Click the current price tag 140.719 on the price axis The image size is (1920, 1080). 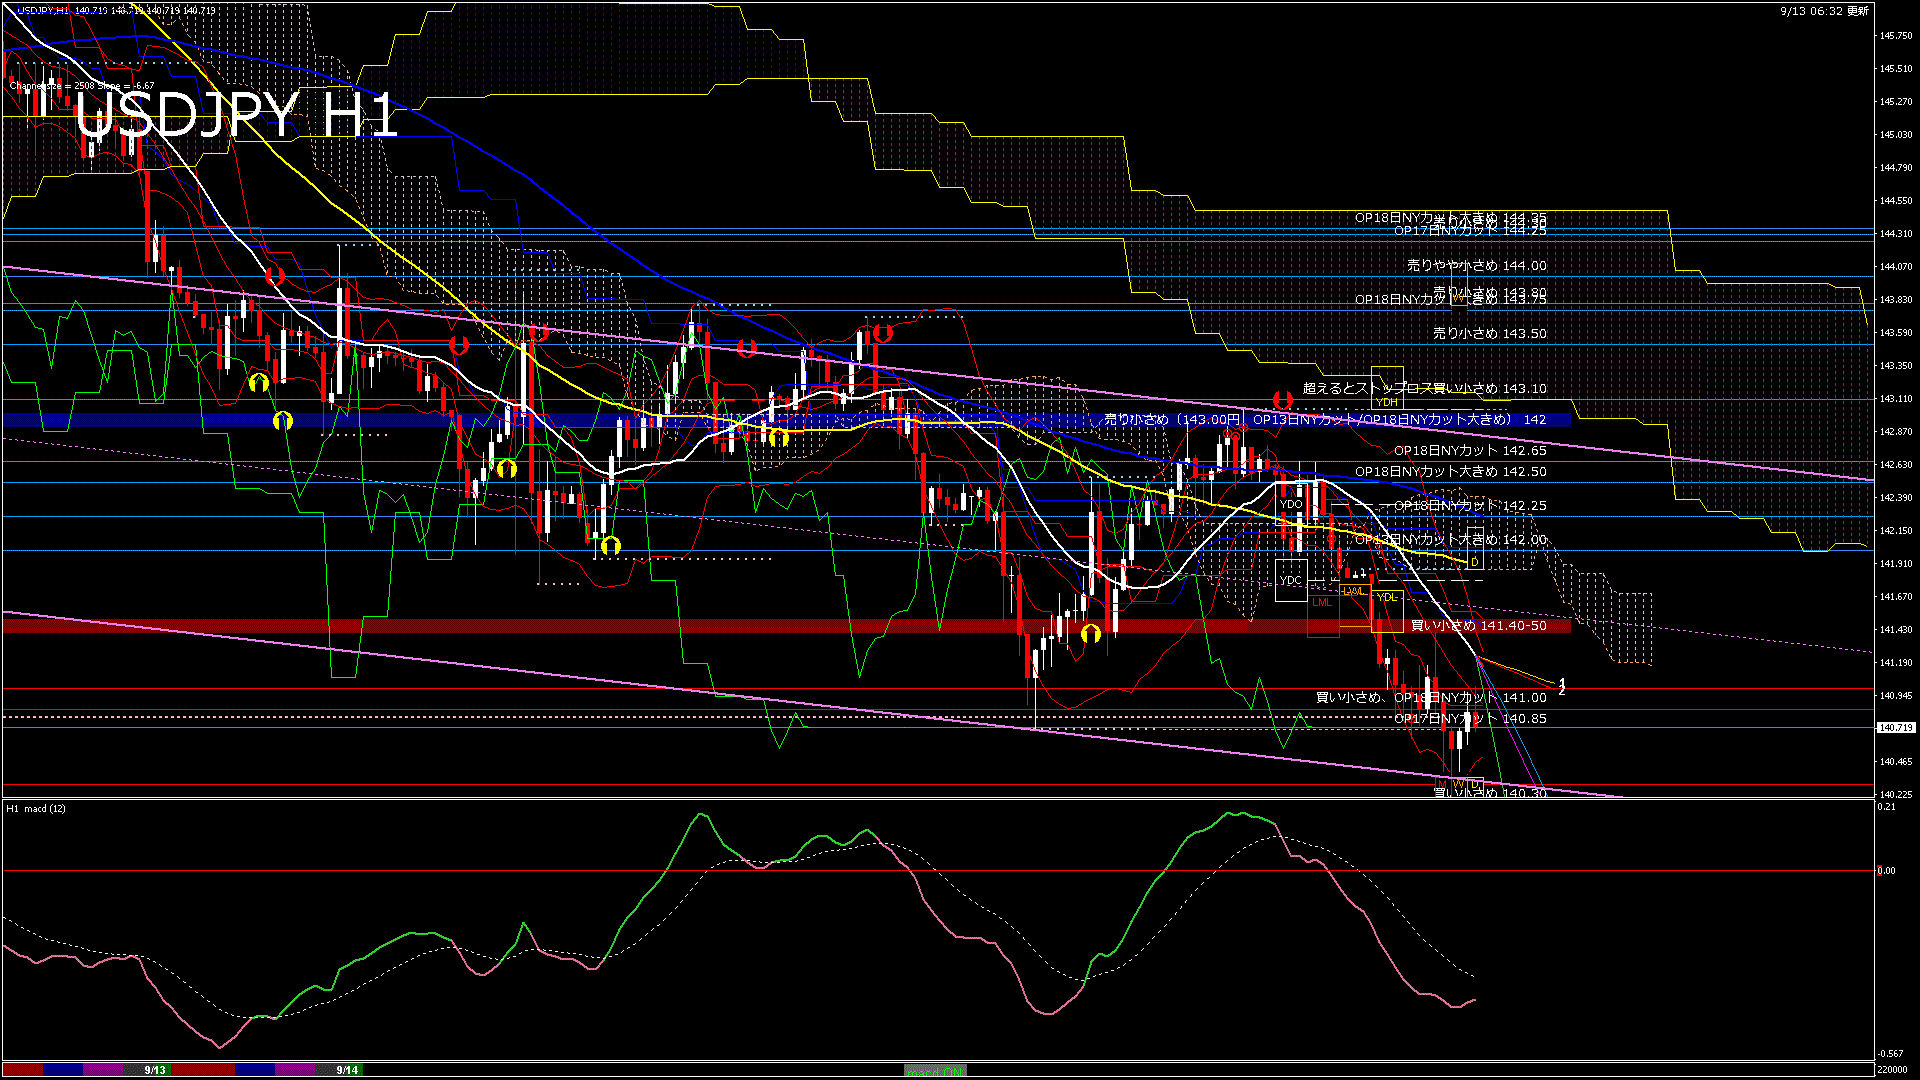[x=1896, y=728]
